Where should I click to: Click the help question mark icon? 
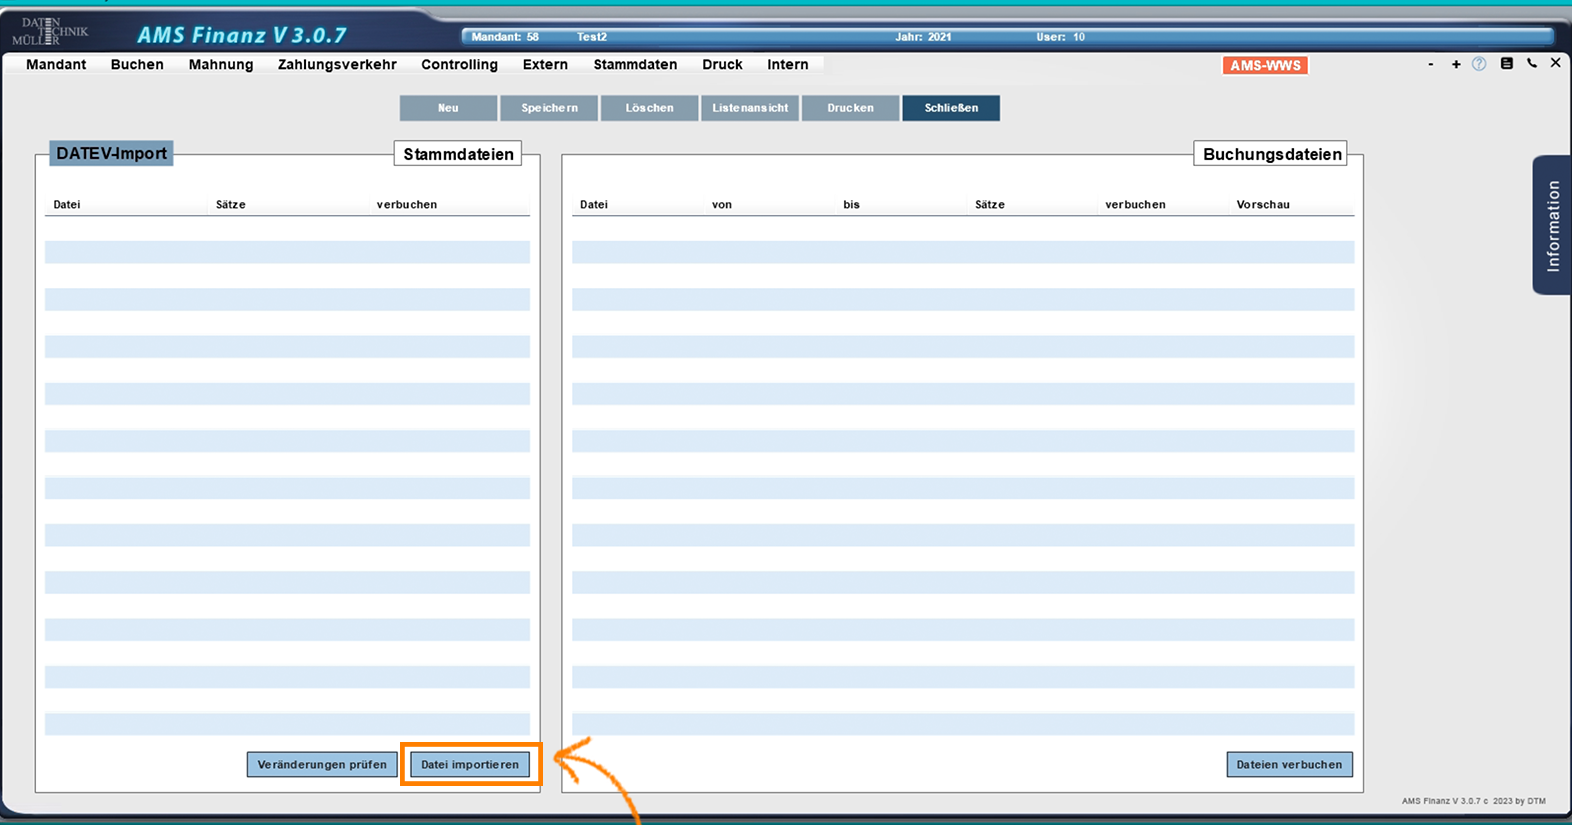1479,64
